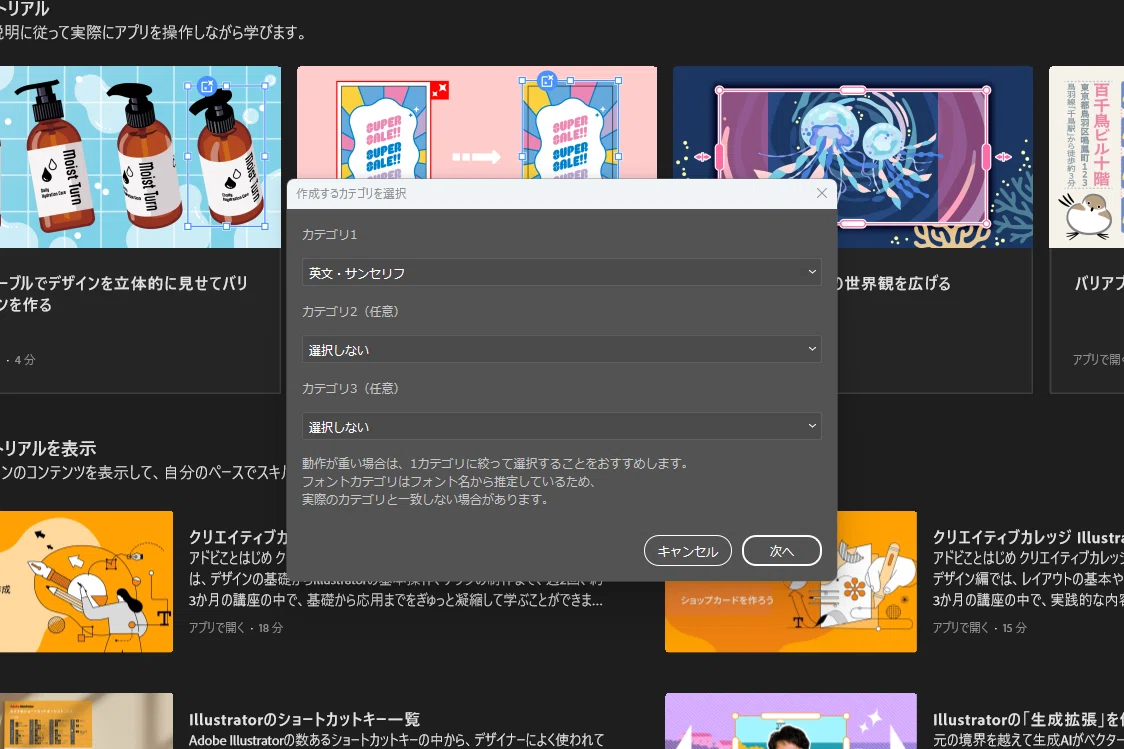This screenshot has height=749, width=1124.
Task: Close the カテゴリを選択 dialog with X
Action: point(821,194)
